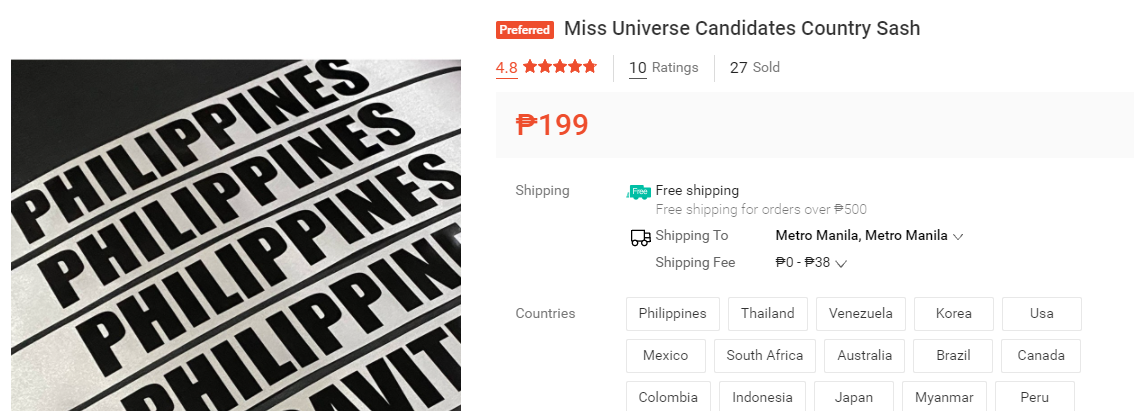Image resolution: width=1134 pixels, height=414 pixels.
Task: Choose Korea as the sash country
Action: 953,314
